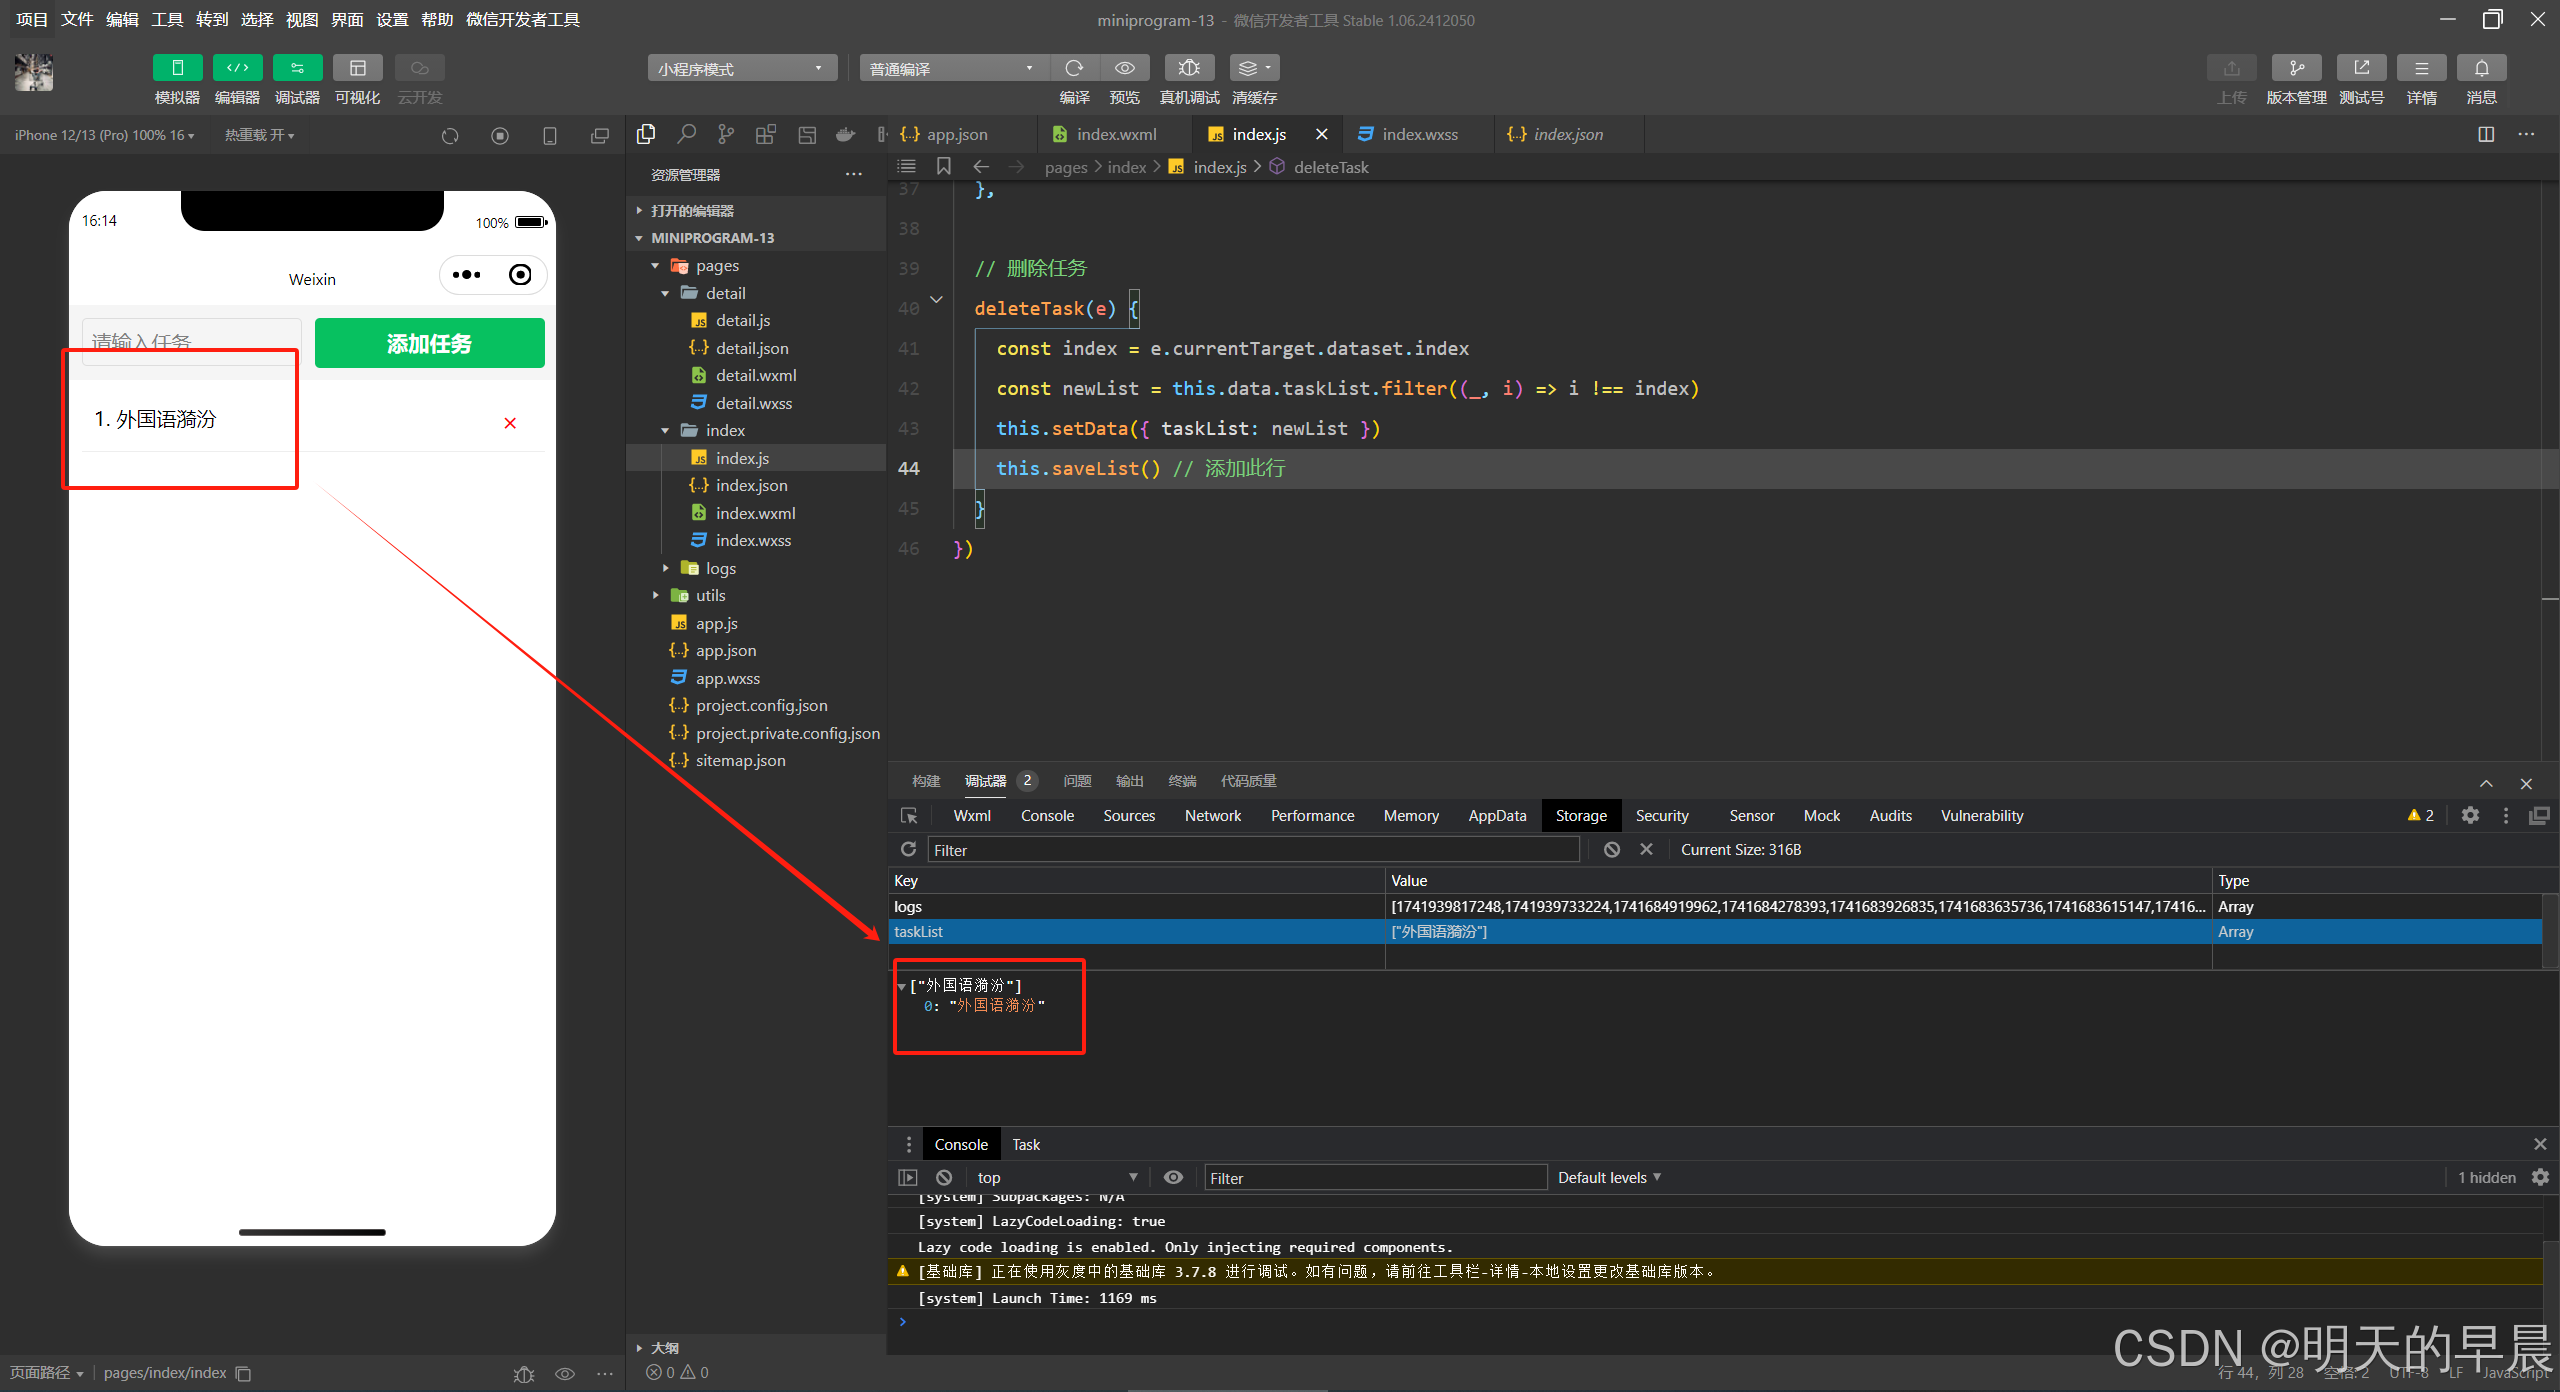The image size is (2560, 1392).
Task: Click the green 添加任务 button
Action: [x=429, y=343]
